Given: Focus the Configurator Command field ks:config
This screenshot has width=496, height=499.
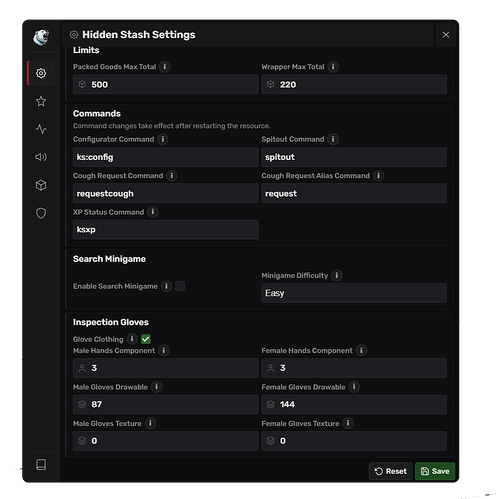Looking at the screenshot, I should 166,157.
